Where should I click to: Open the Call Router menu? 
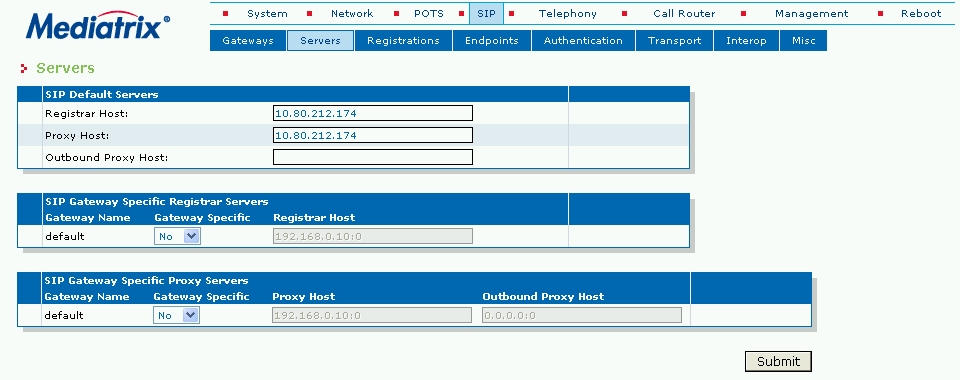[684, 13]
